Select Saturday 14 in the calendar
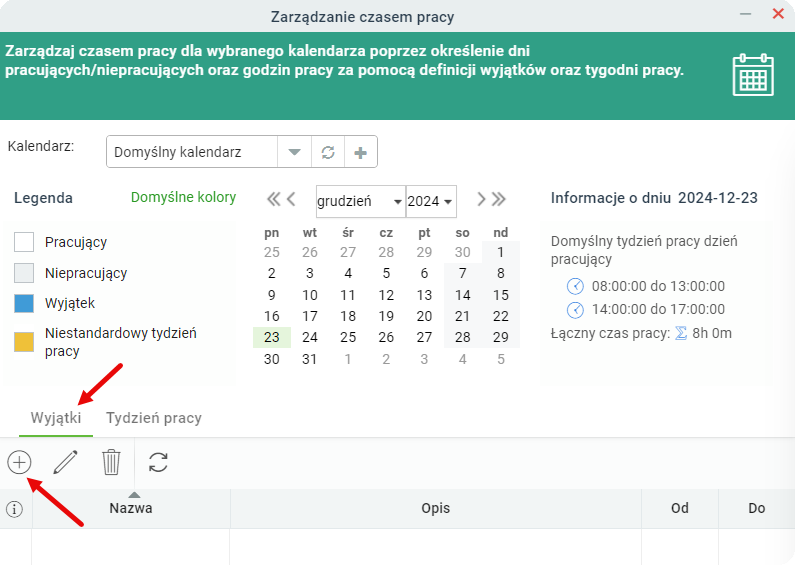This screenshot has height=565, width=795. click(462, 295)
